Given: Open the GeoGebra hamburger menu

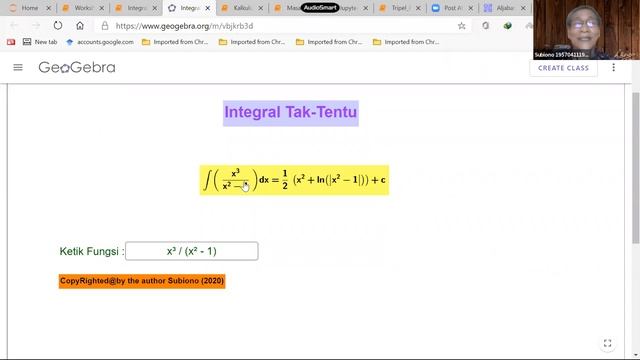Looking at the screenshot, I should (x=18, y=67).
